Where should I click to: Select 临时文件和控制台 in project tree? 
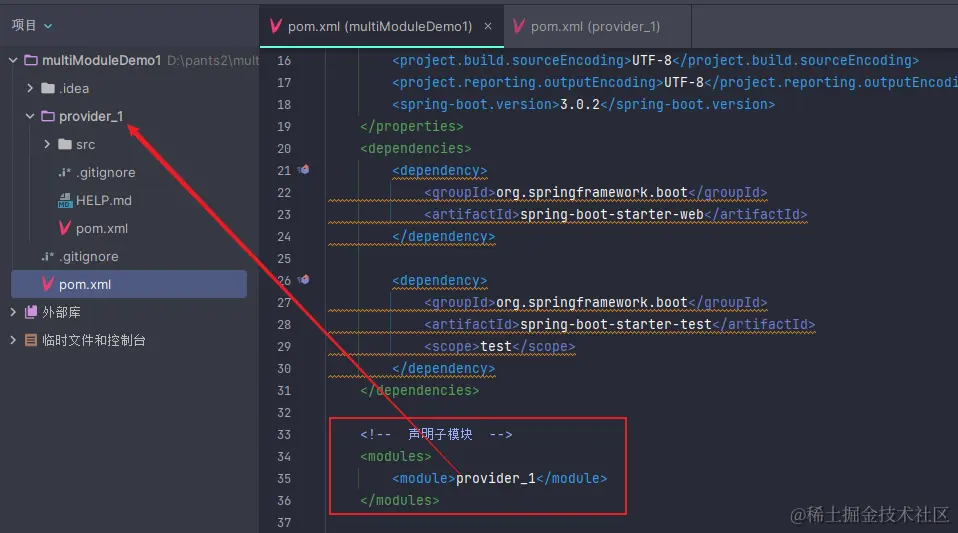[93, 340]
